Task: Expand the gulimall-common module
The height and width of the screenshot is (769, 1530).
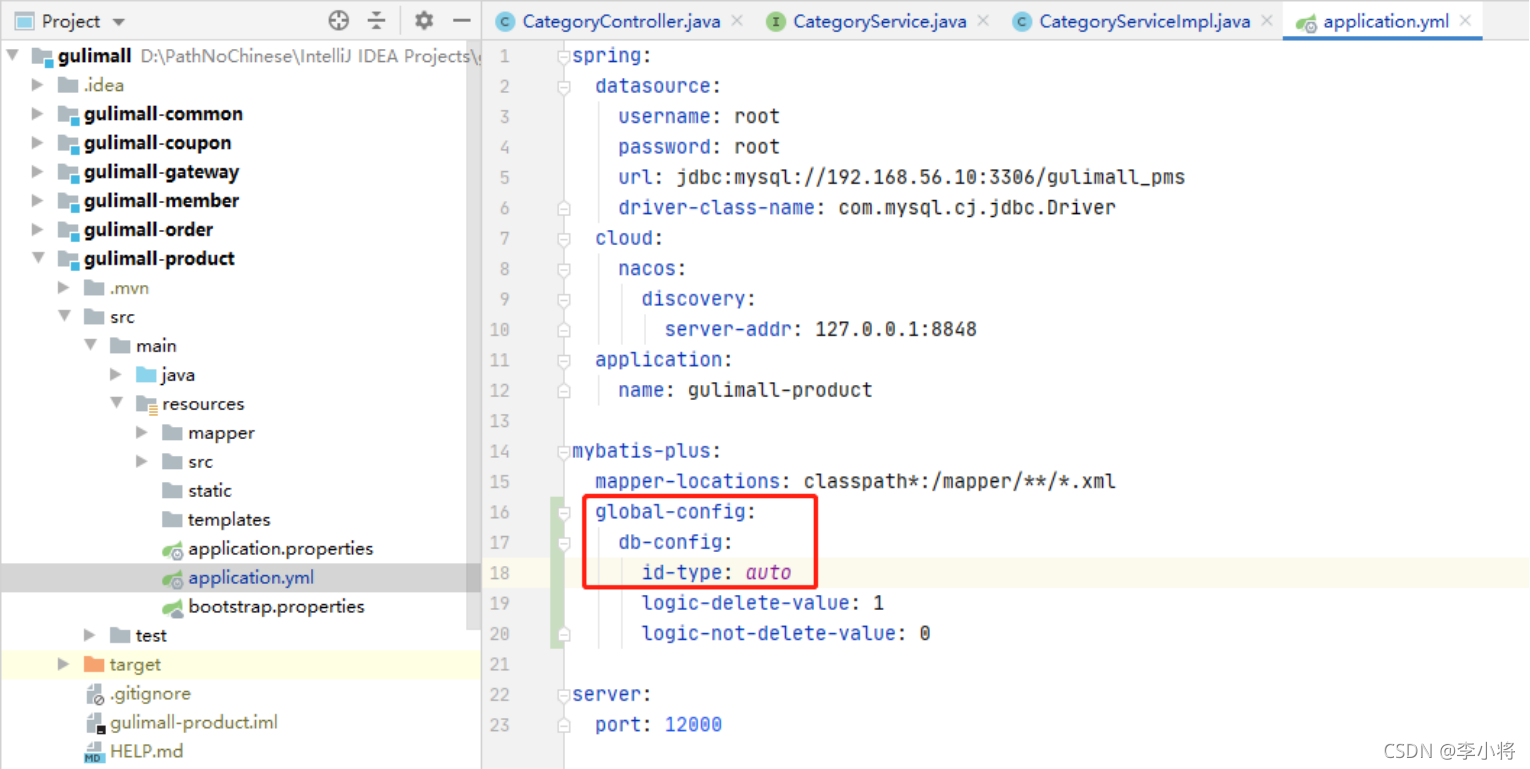Action: click(38, 114)
